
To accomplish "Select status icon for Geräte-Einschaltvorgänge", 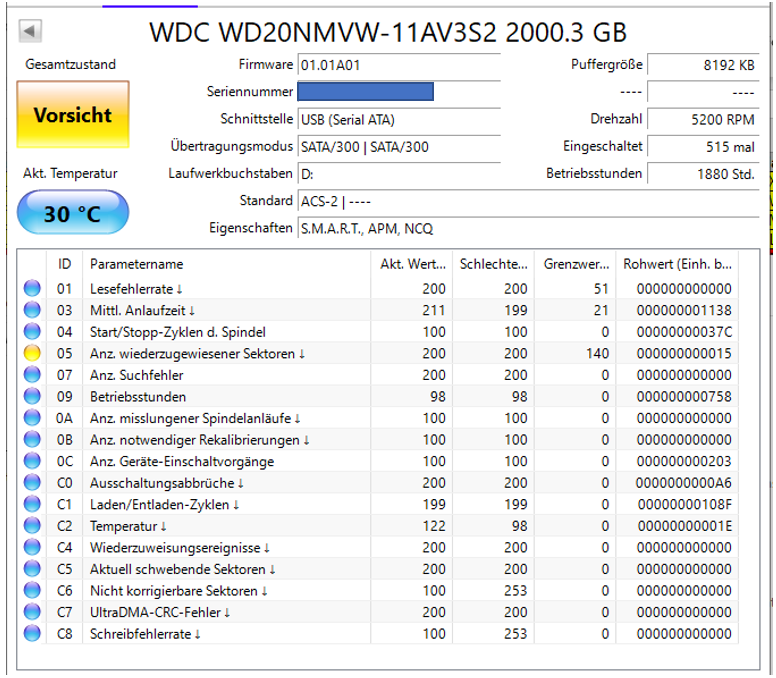I will click(32, 461).
